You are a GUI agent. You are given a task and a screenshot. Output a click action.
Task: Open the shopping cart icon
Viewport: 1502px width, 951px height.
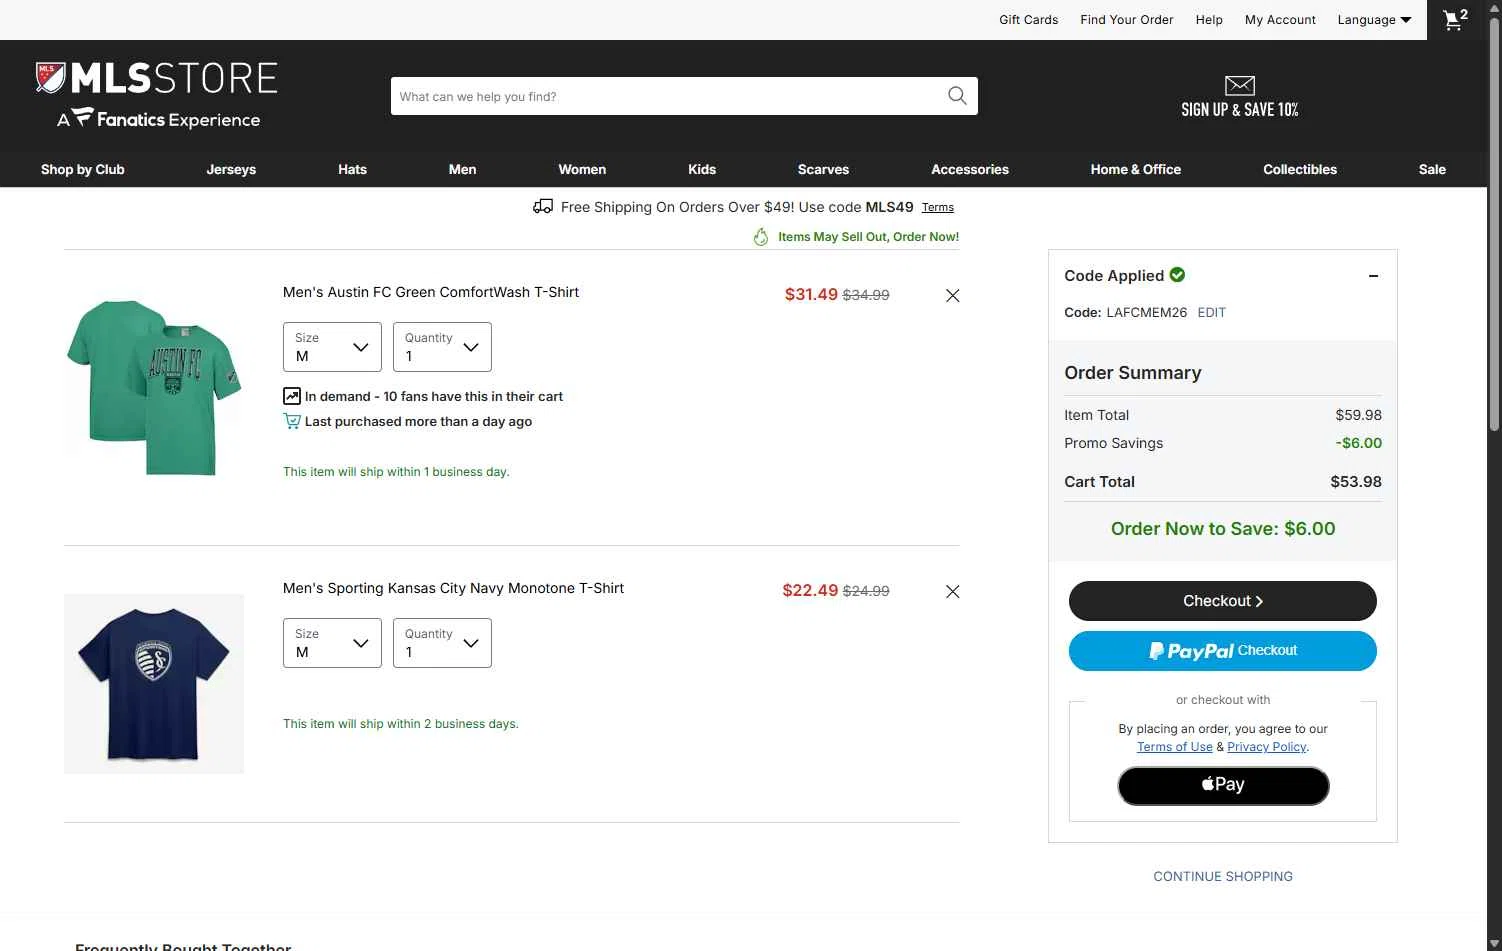1455,19
